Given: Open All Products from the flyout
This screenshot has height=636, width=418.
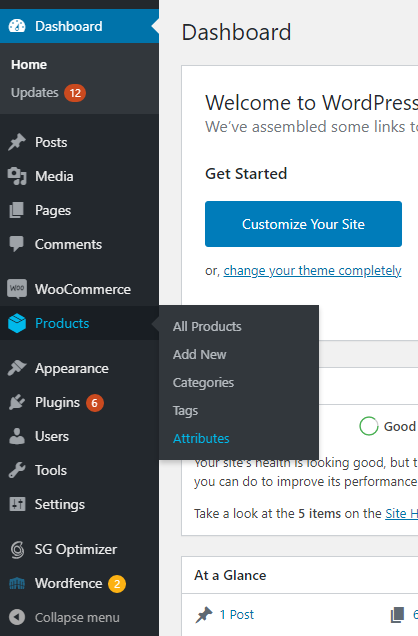Looking at the screenshot, I should (207, 327).
